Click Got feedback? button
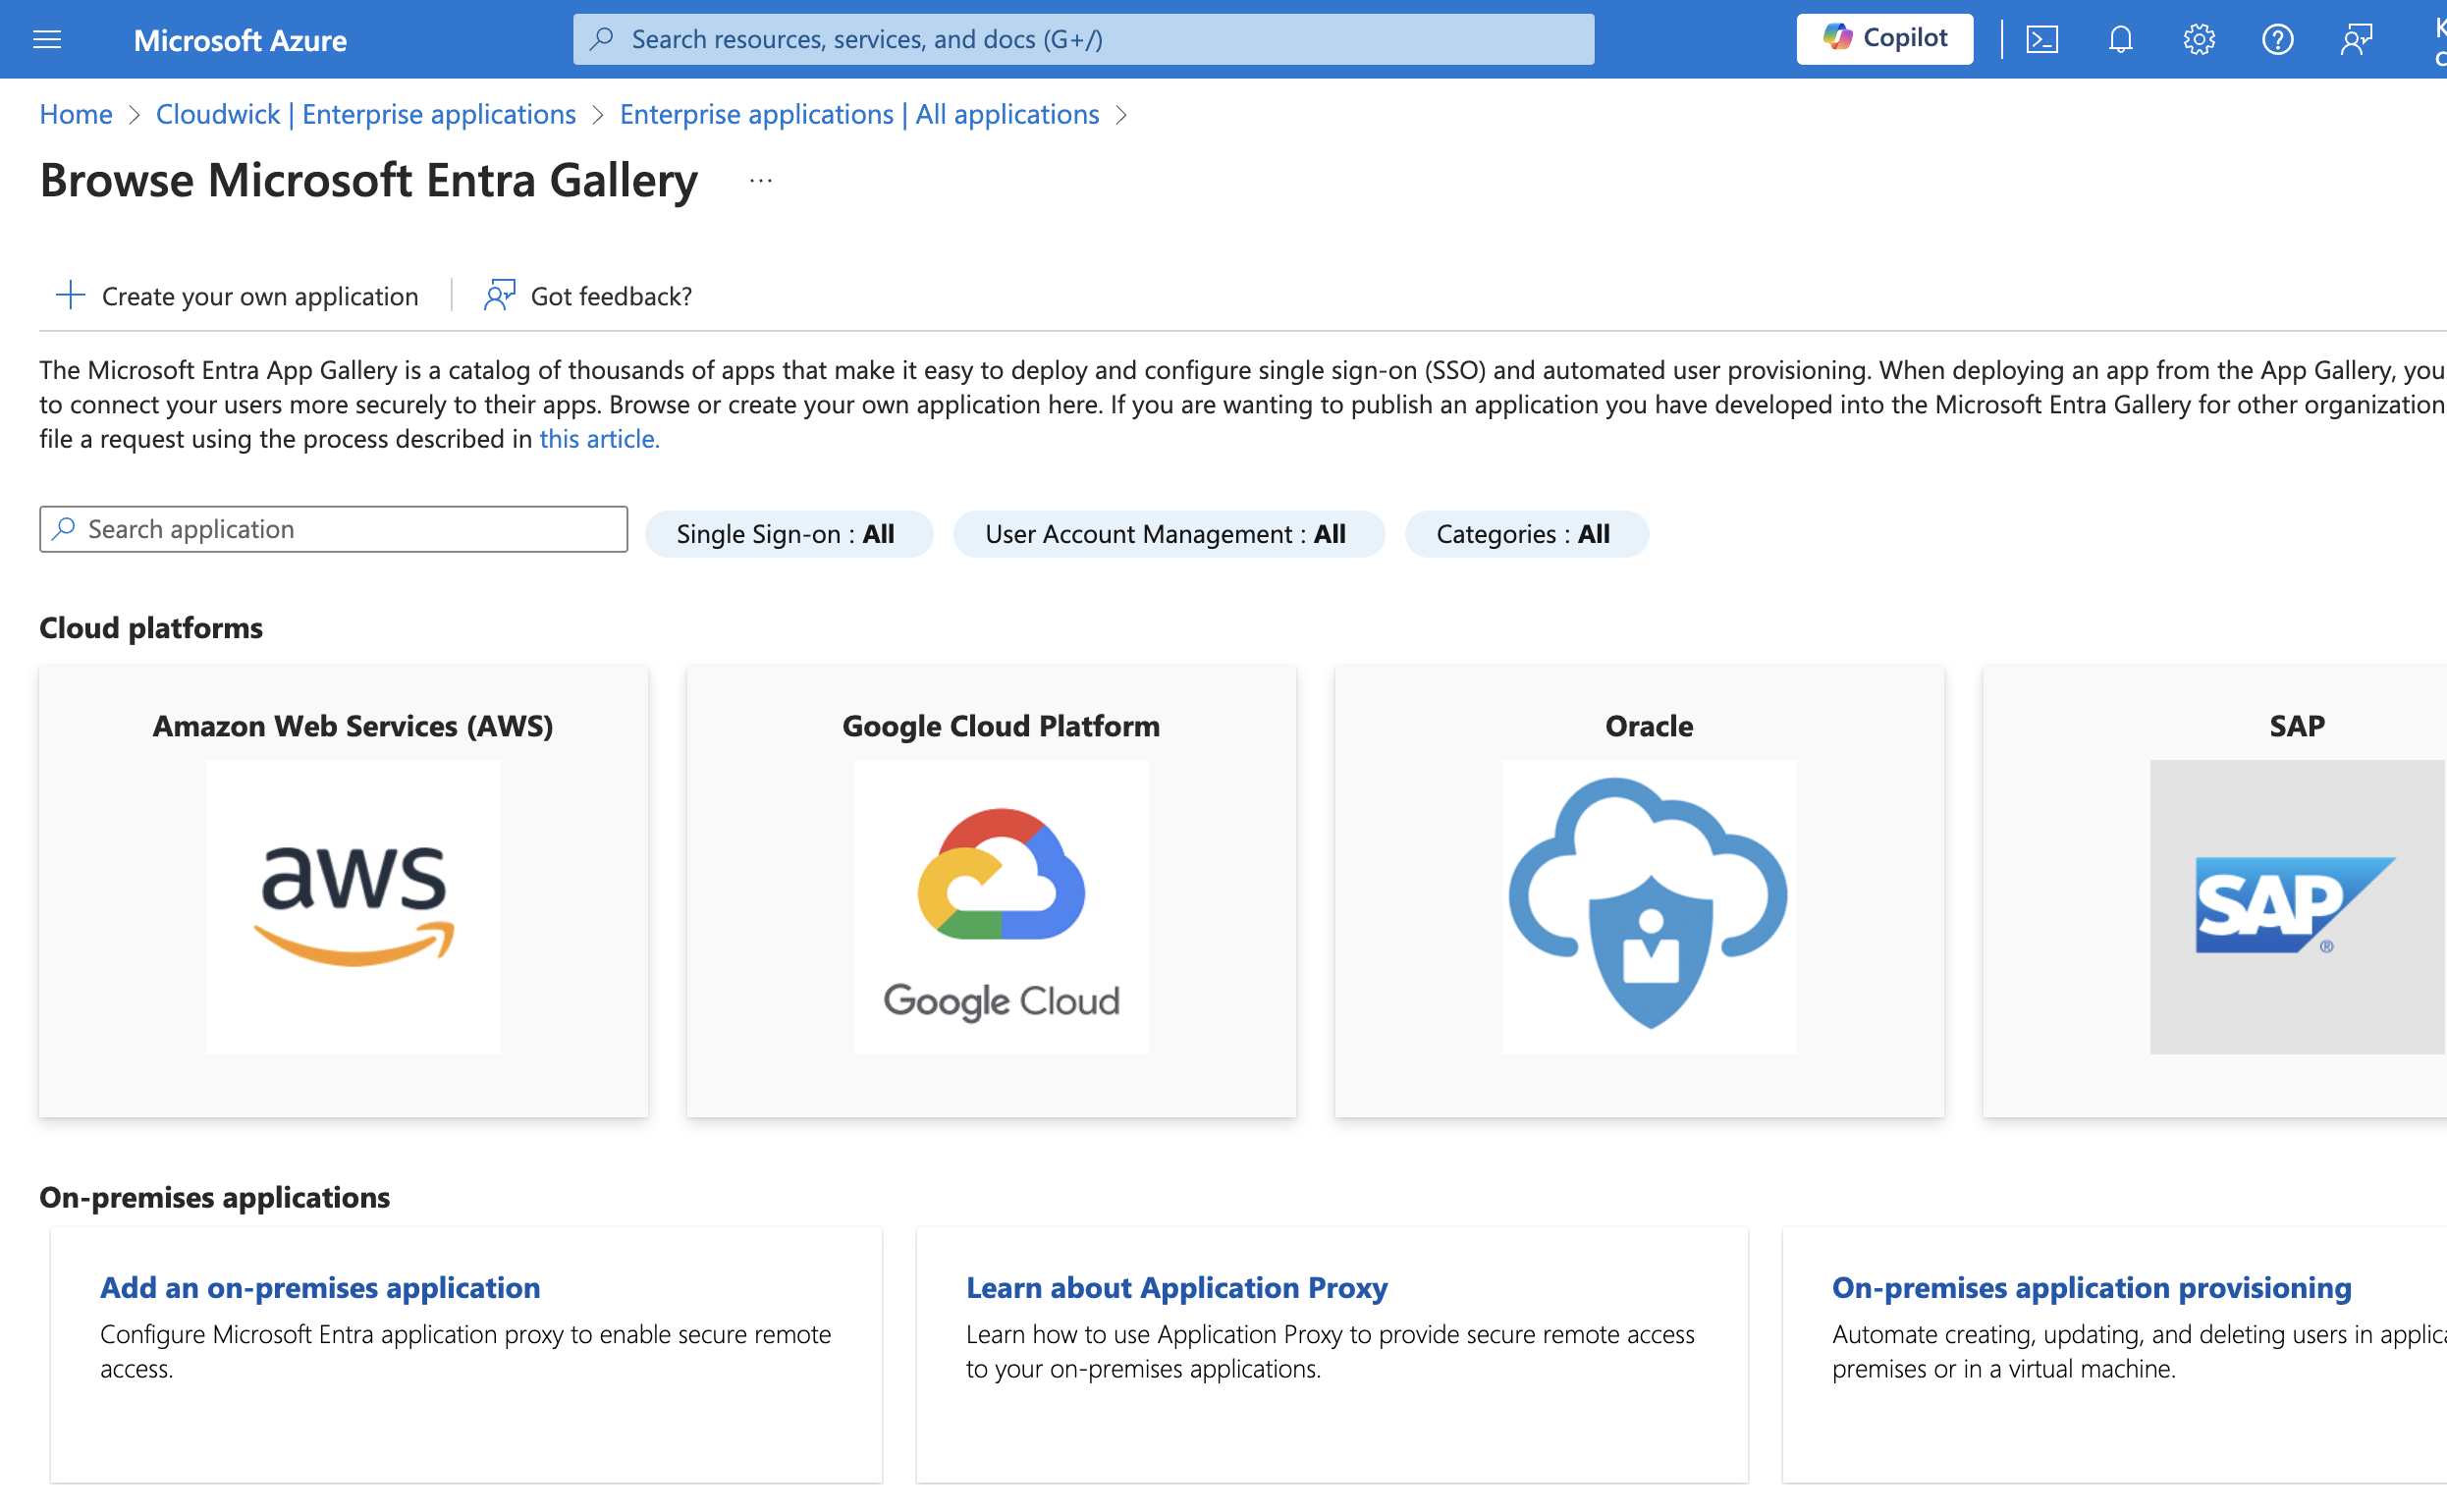2447x1512 pixels. pos(589,296)
